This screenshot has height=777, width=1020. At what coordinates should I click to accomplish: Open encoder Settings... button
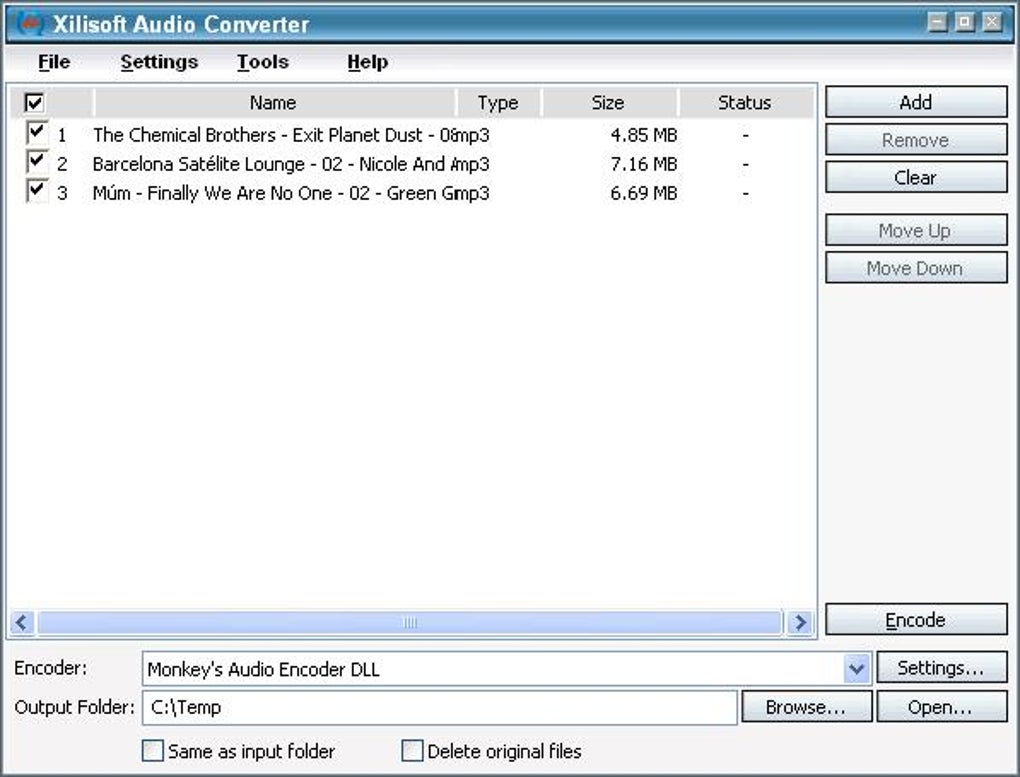941,668
